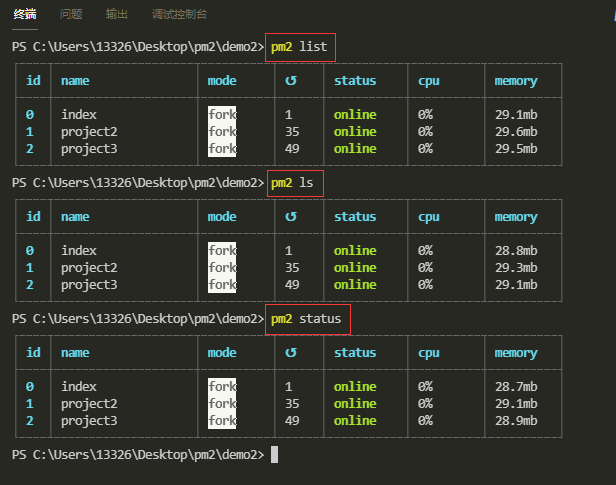
Task: Click 'project3' name in pm2 status table
Action: (x=89, y=421)
